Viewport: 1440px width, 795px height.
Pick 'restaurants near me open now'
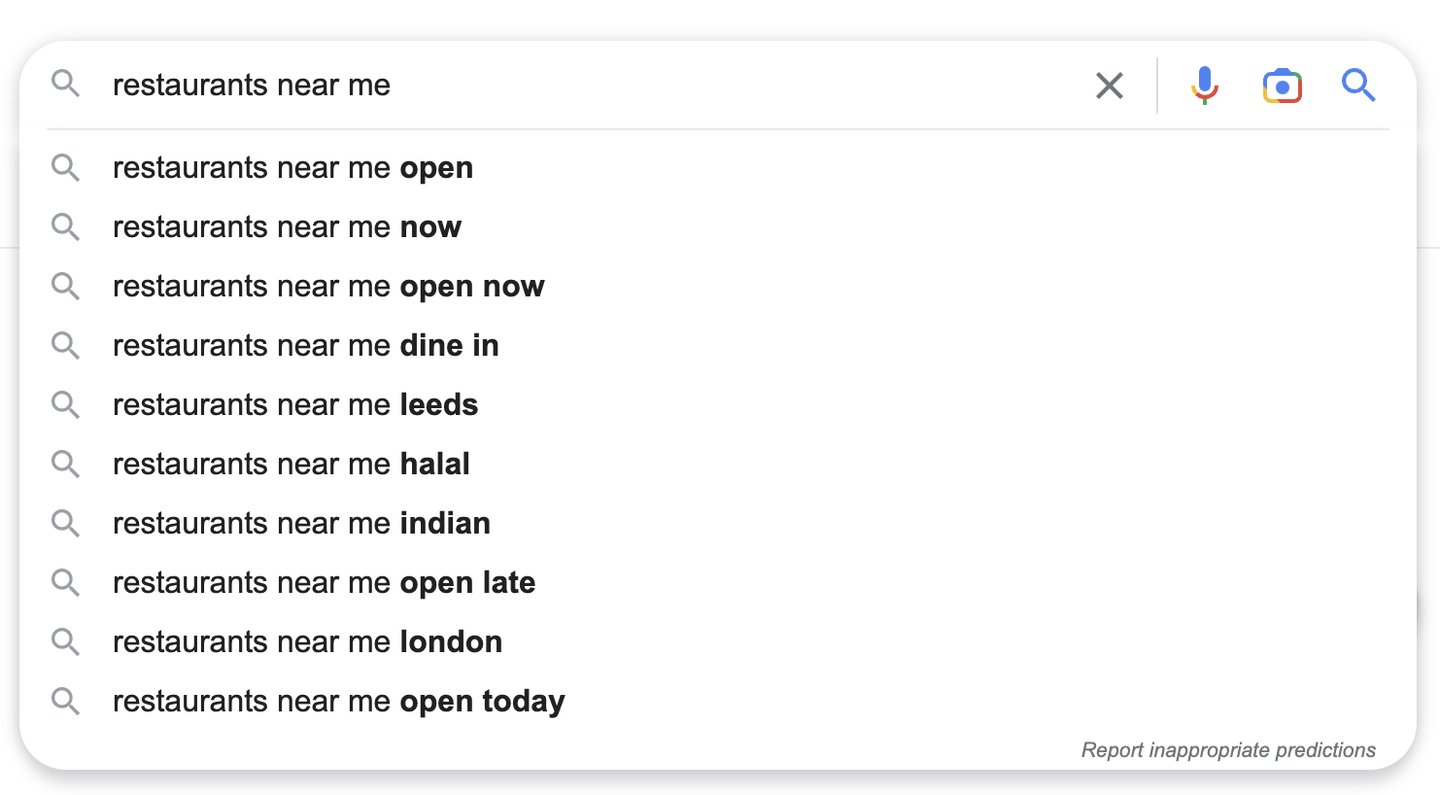coord(328,286)
